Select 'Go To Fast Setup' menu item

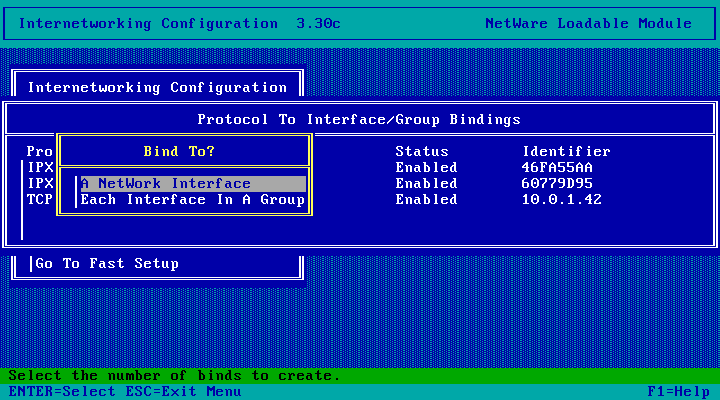107,264
